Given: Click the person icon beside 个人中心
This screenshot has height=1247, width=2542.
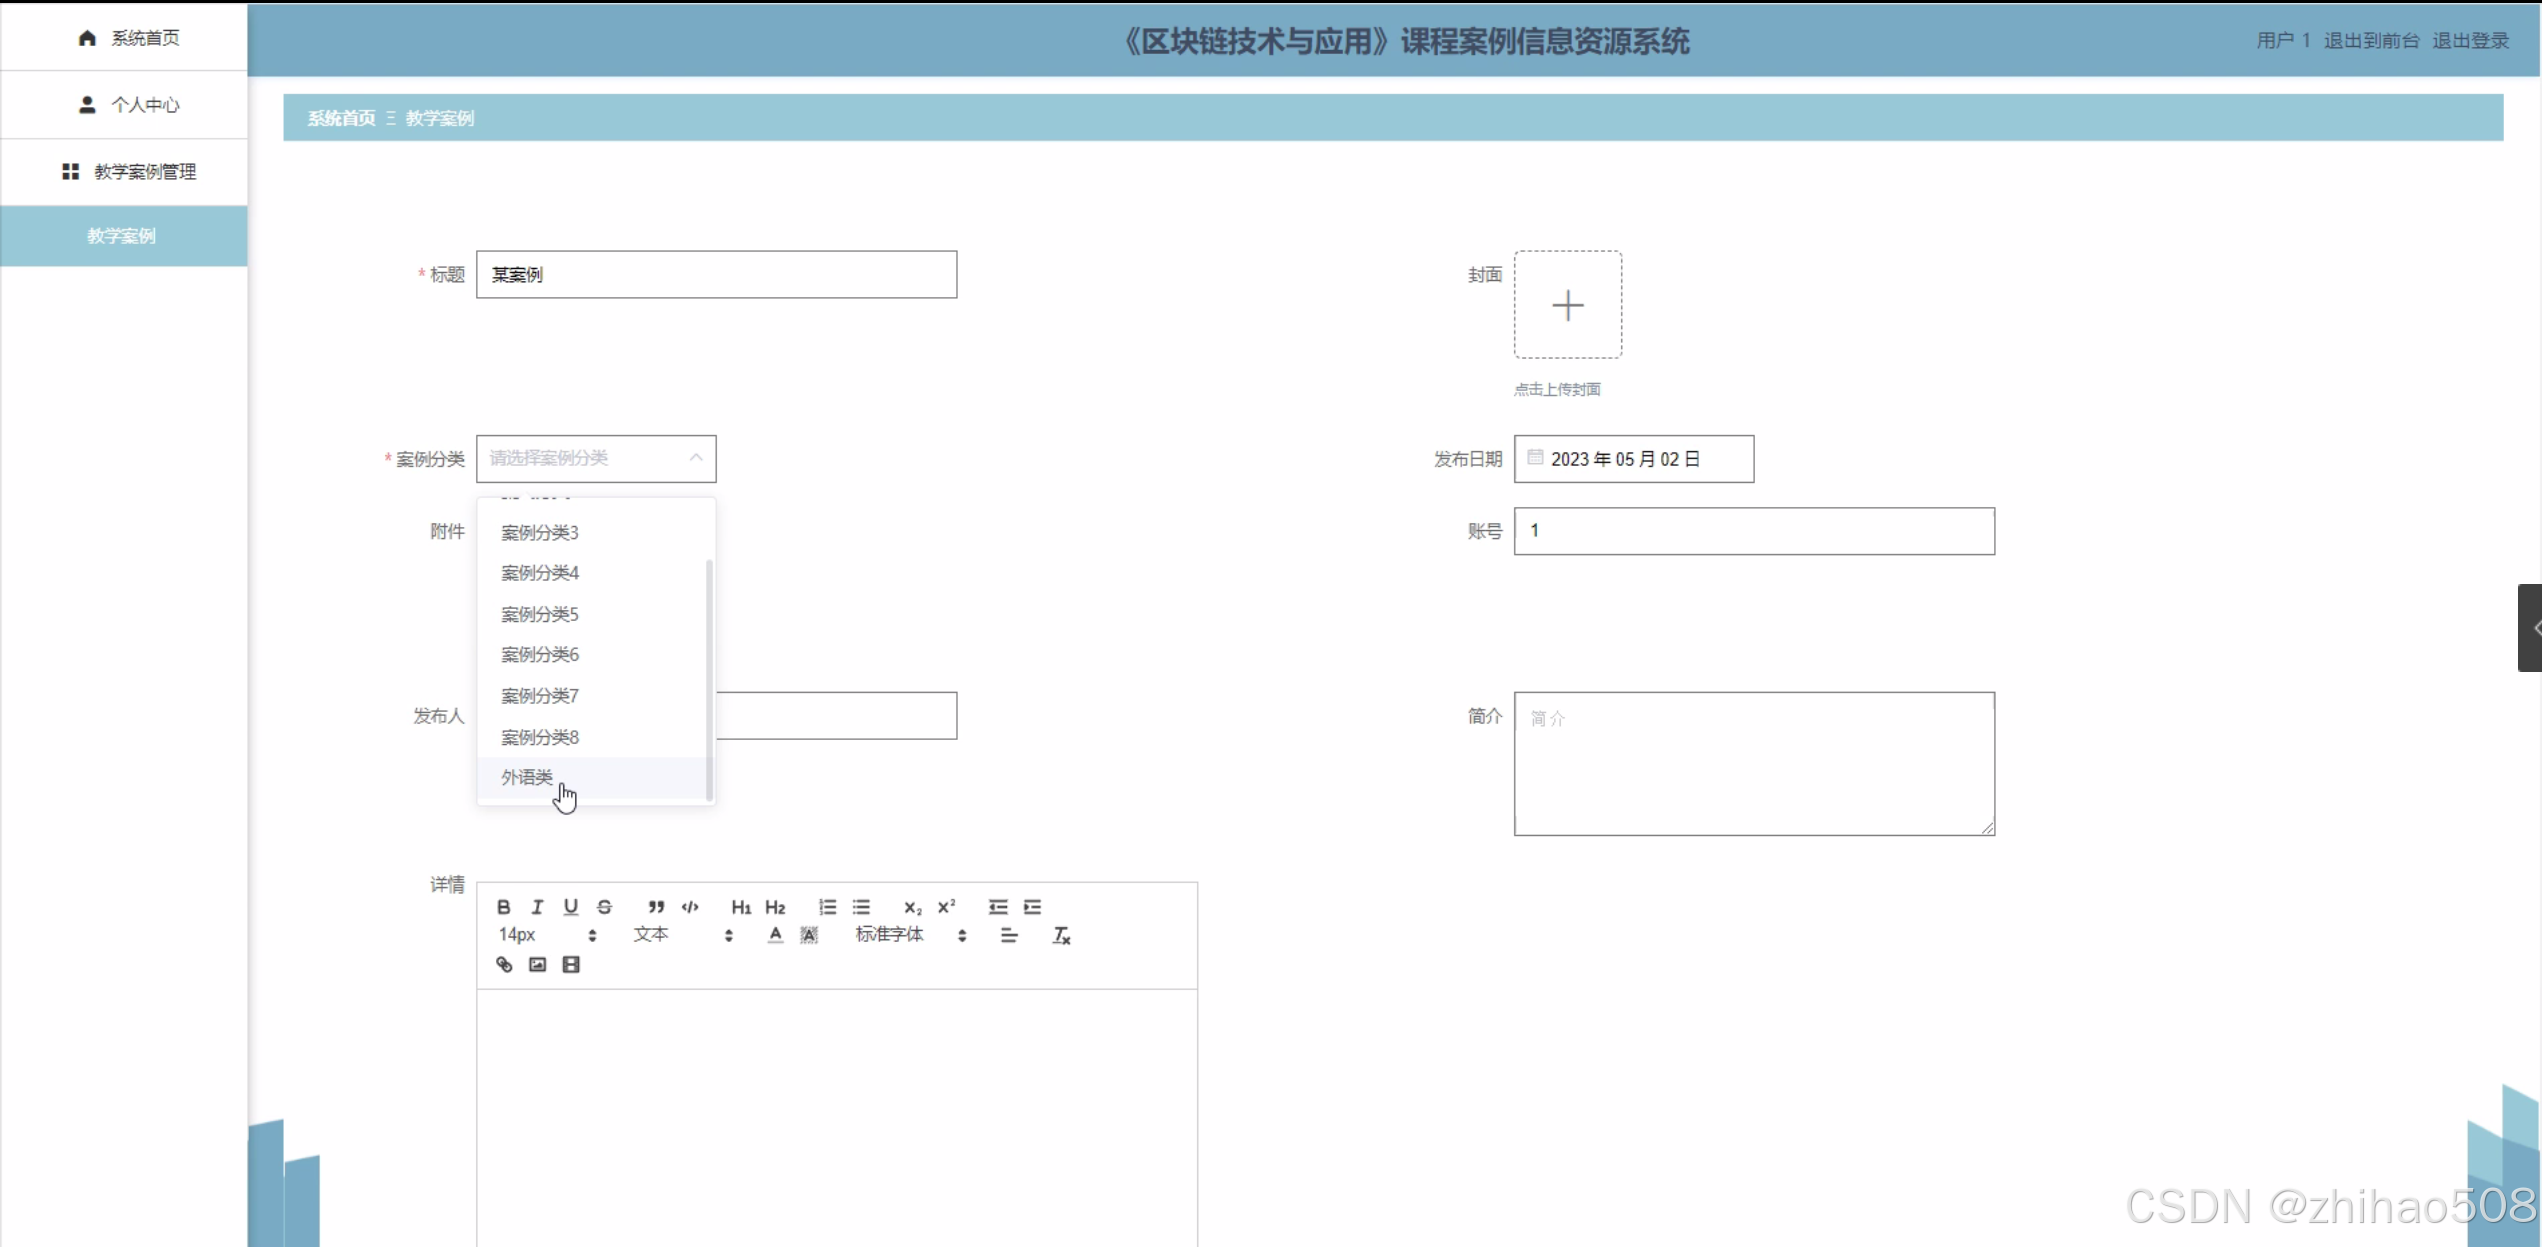Looking at the screenshot, I should pos(87,104).
